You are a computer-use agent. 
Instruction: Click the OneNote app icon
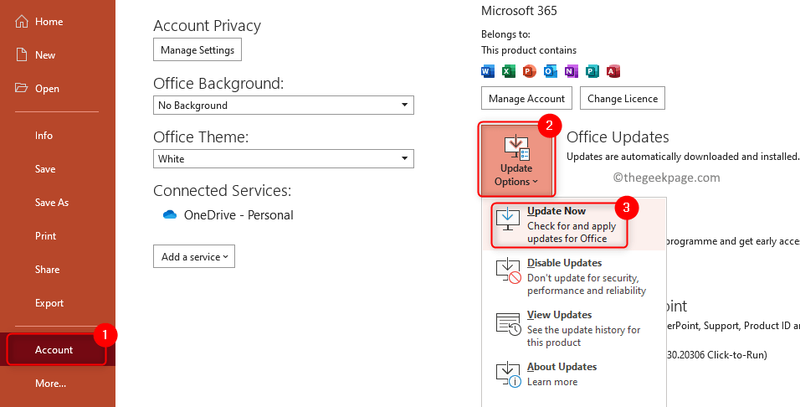(x=571, y=71)
